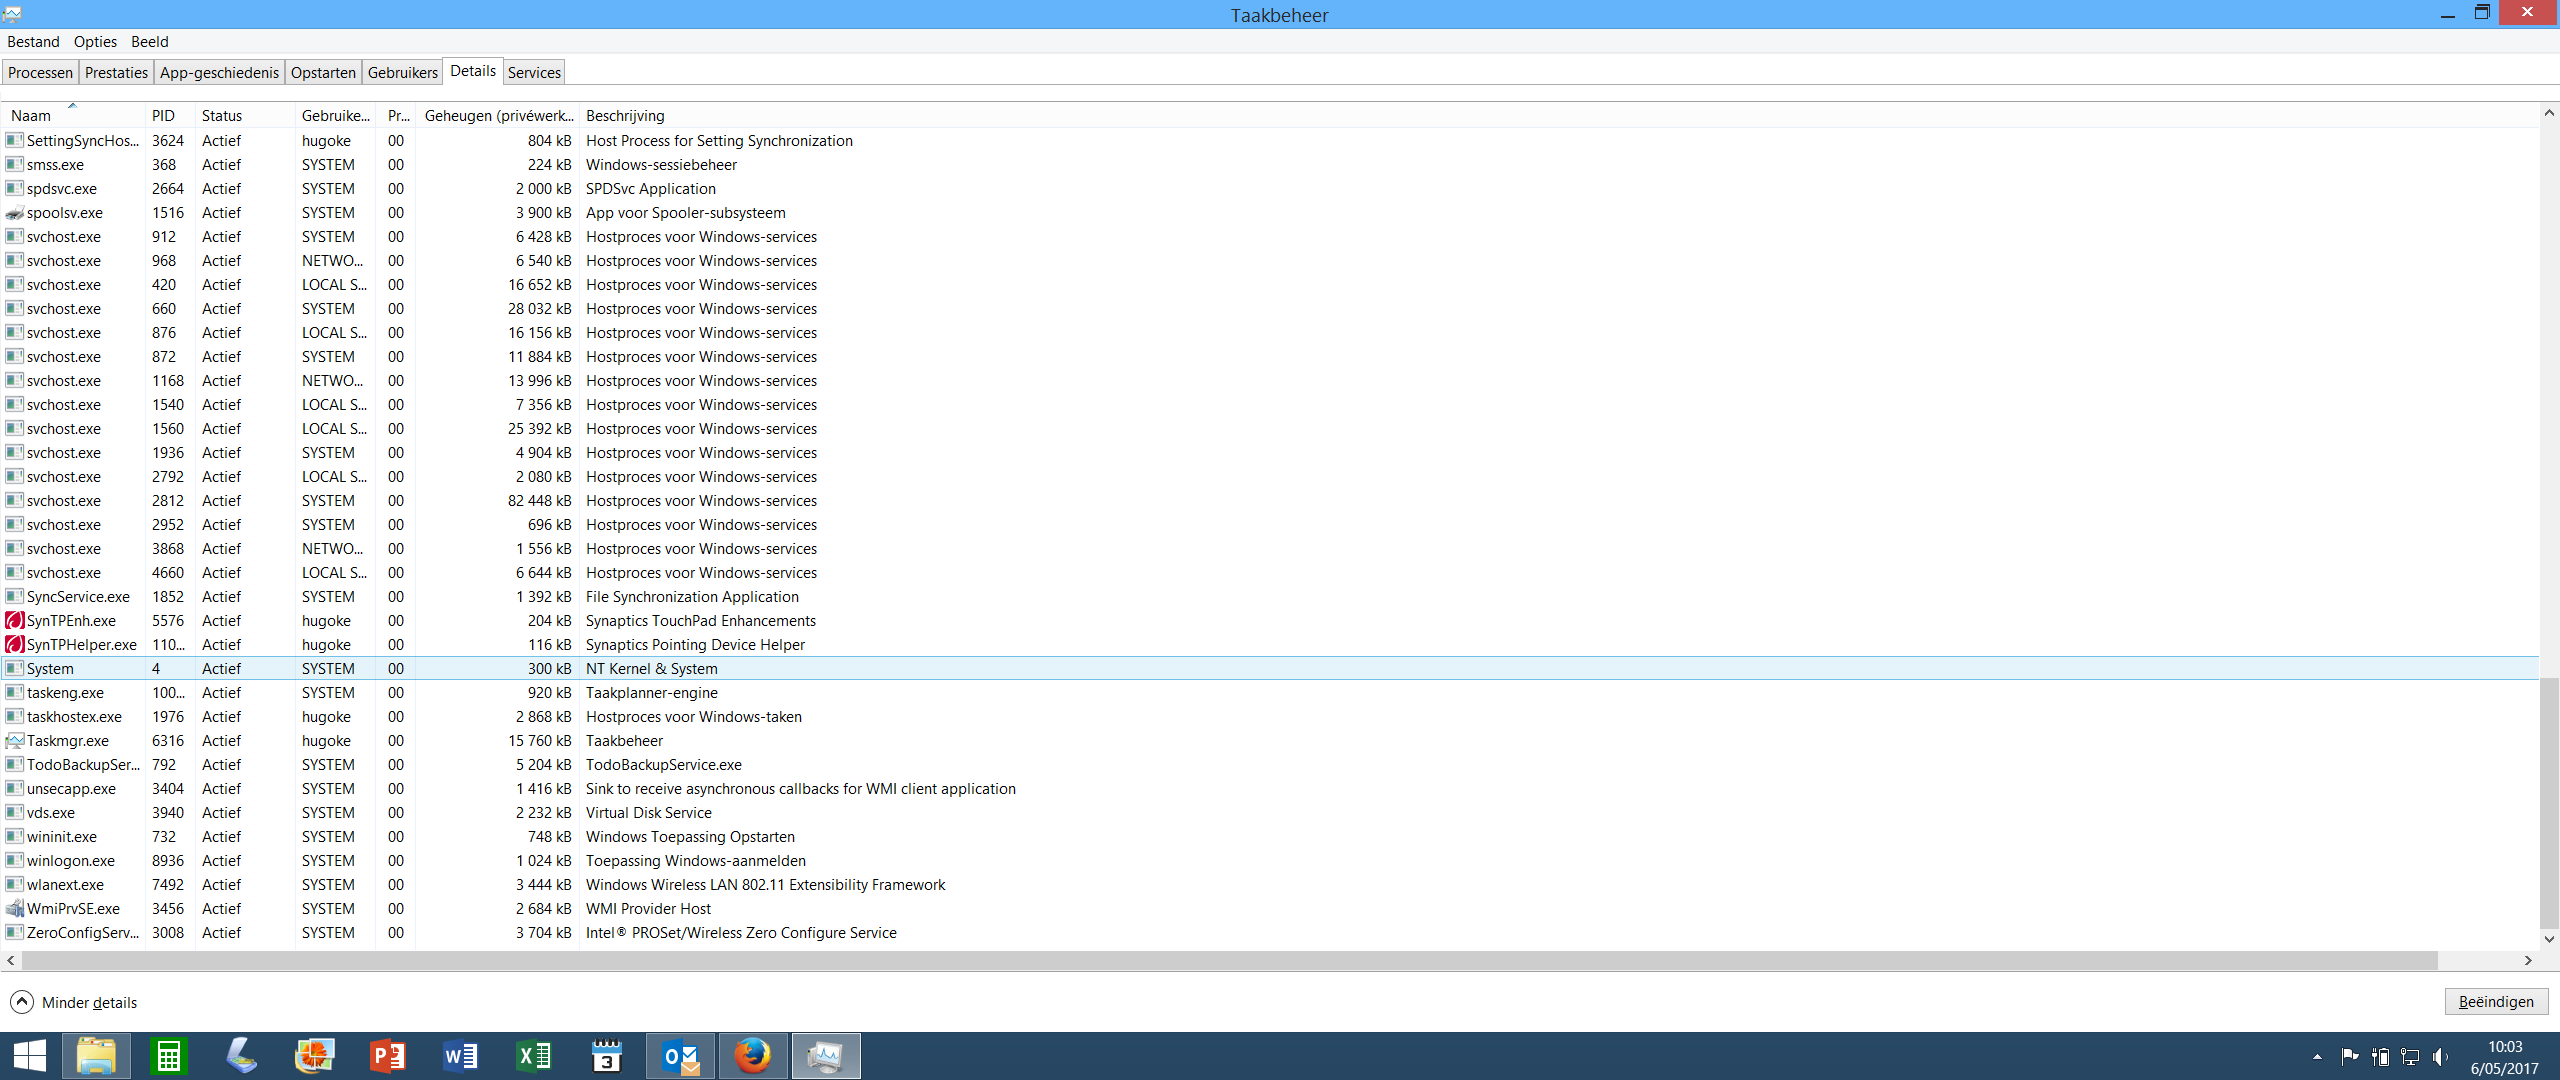Image resolution: width=2560 pixels, height=1080 pixels.
Task: Sort by the Gebruikersnaam column header
Action: 336,115
